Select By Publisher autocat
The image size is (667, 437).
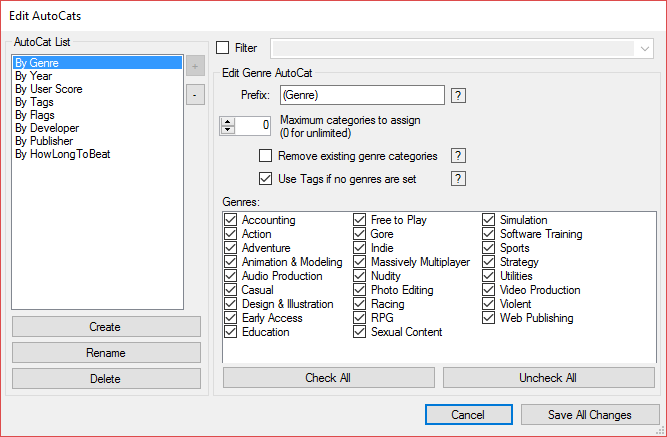click(x=97, y=141)
